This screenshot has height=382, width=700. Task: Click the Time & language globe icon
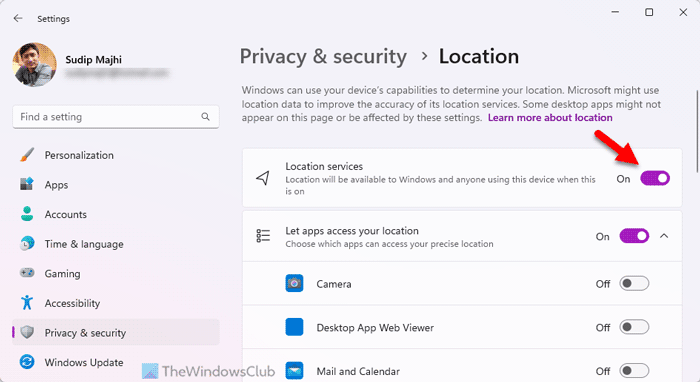[x=27, y=244]
